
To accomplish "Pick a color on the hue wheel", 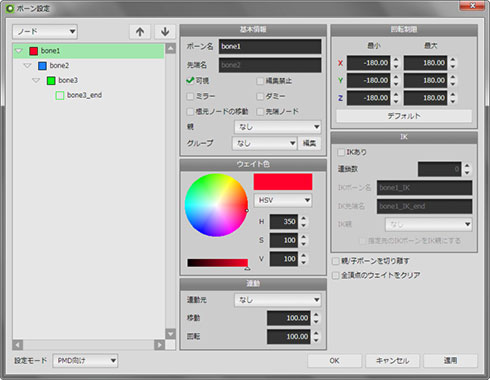I will (x=217, y=205).
